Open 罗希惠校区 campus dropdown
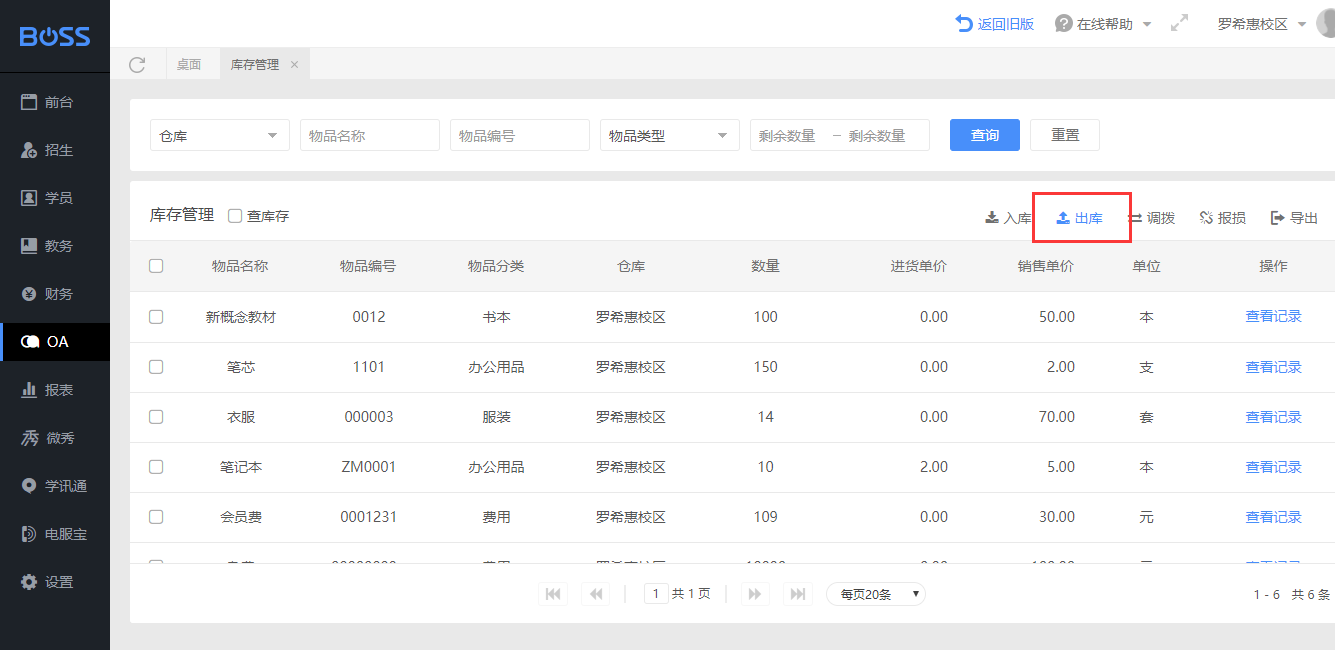 (x=1262, y=24)
